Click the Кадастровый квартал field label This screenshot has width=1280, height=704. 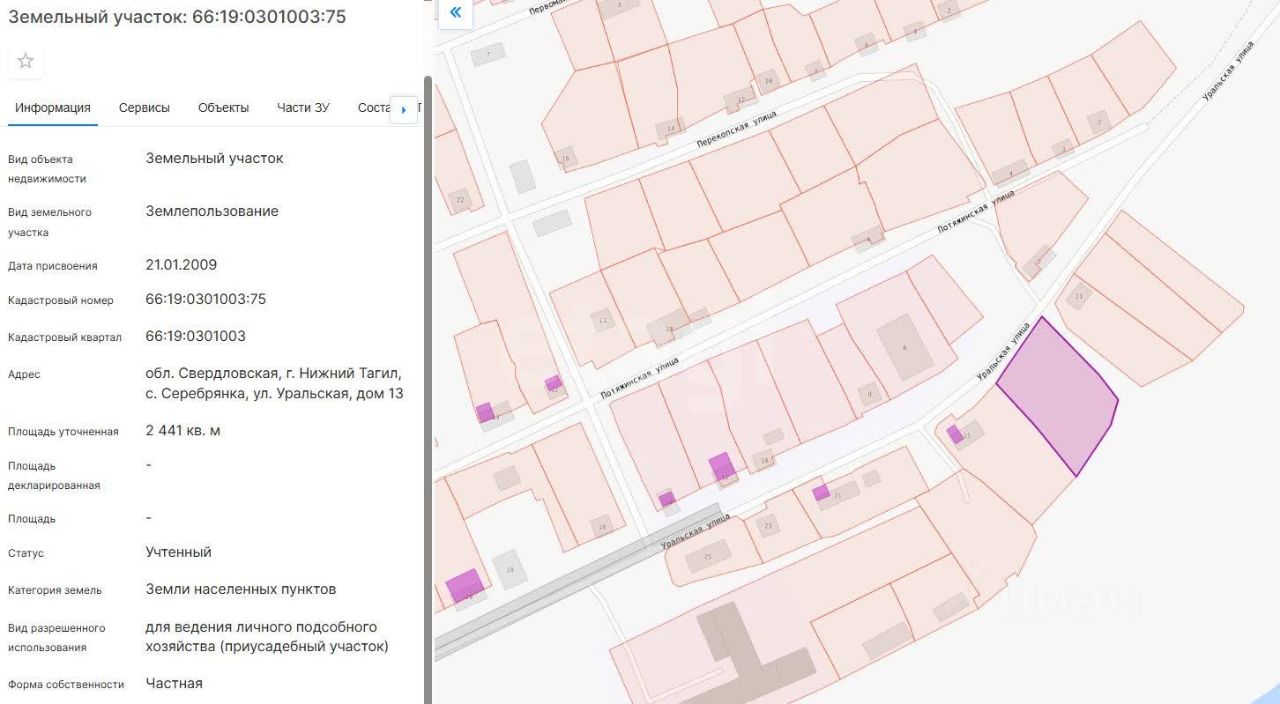65,337
